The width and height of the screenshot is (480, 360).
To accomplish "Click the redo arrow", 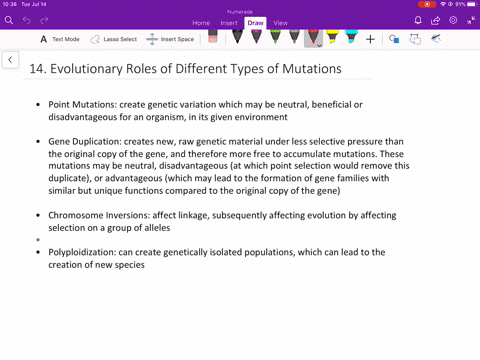I will pos(44,21).
